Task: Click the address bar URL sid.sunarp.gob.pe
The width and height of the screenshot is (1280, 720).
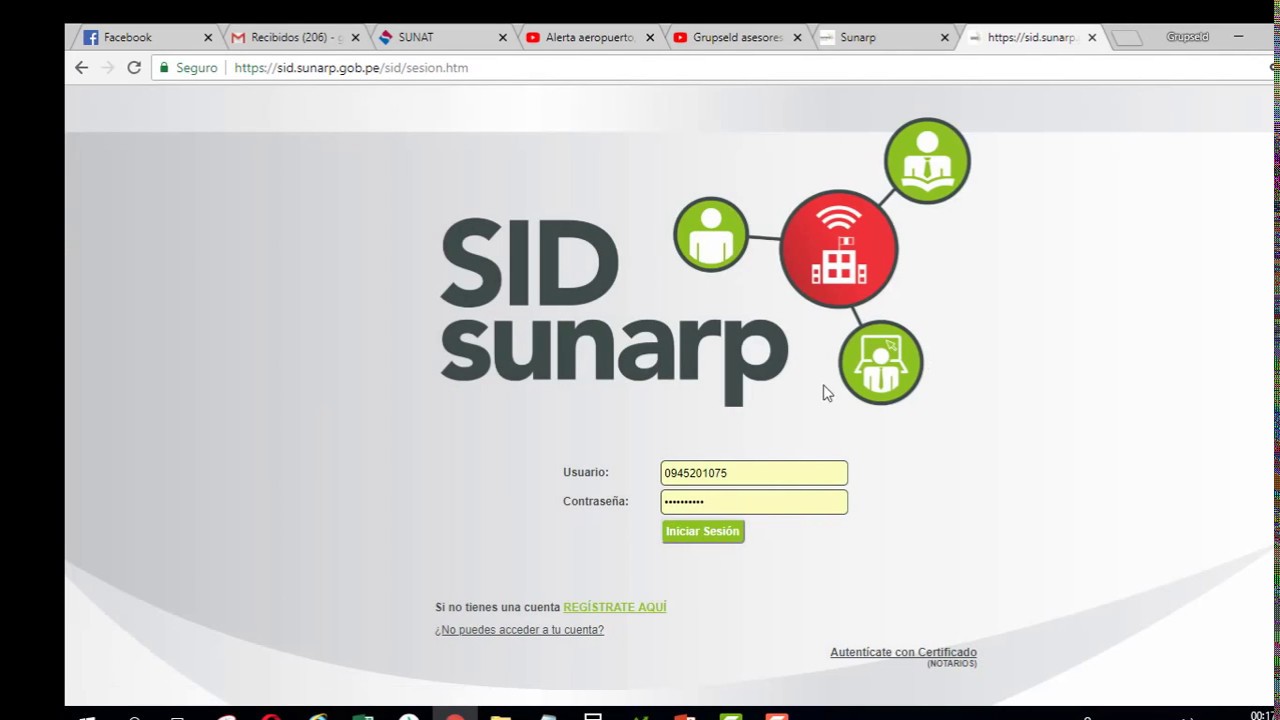Action: [351, 68]
